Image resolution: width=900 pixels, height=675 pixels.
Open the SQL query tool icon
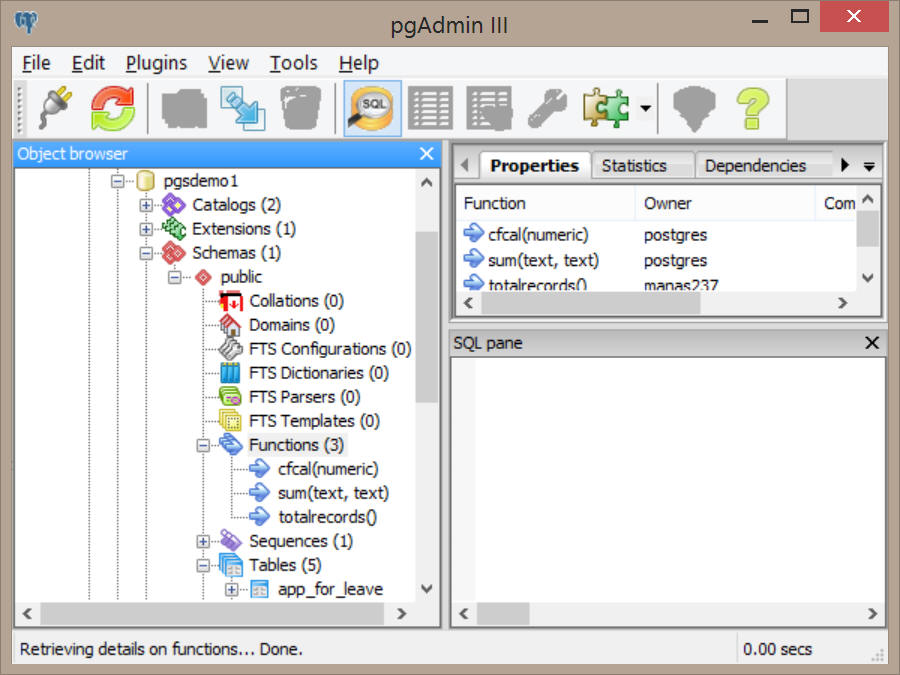(x=373, y=108)
